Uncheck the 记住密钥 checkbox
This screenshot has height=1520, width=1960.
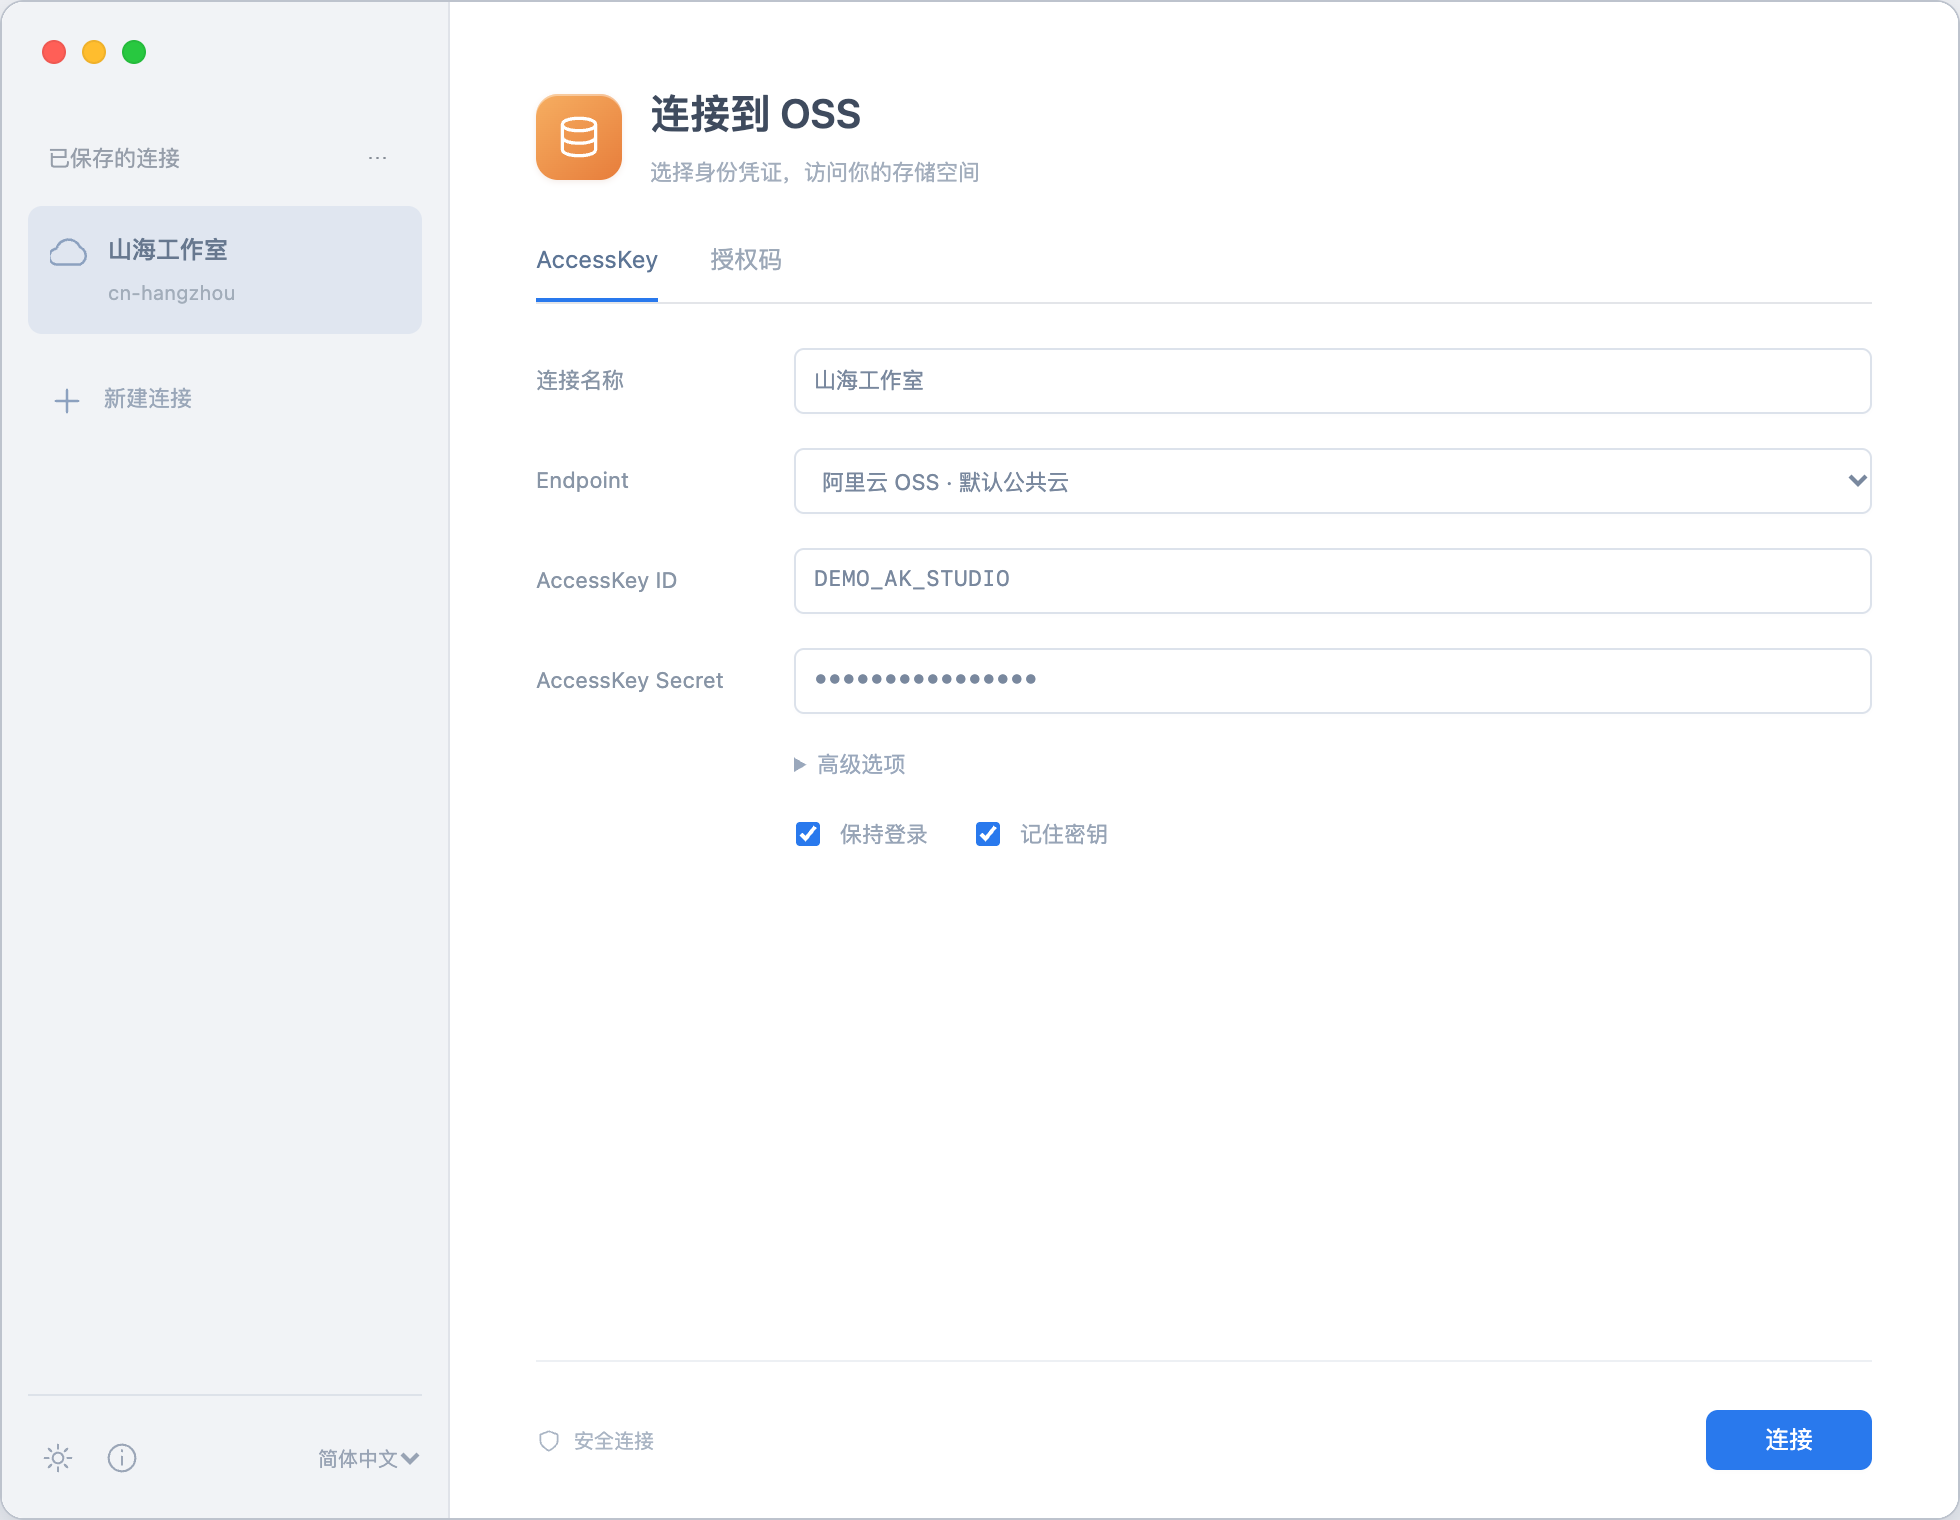click(988, 834)
